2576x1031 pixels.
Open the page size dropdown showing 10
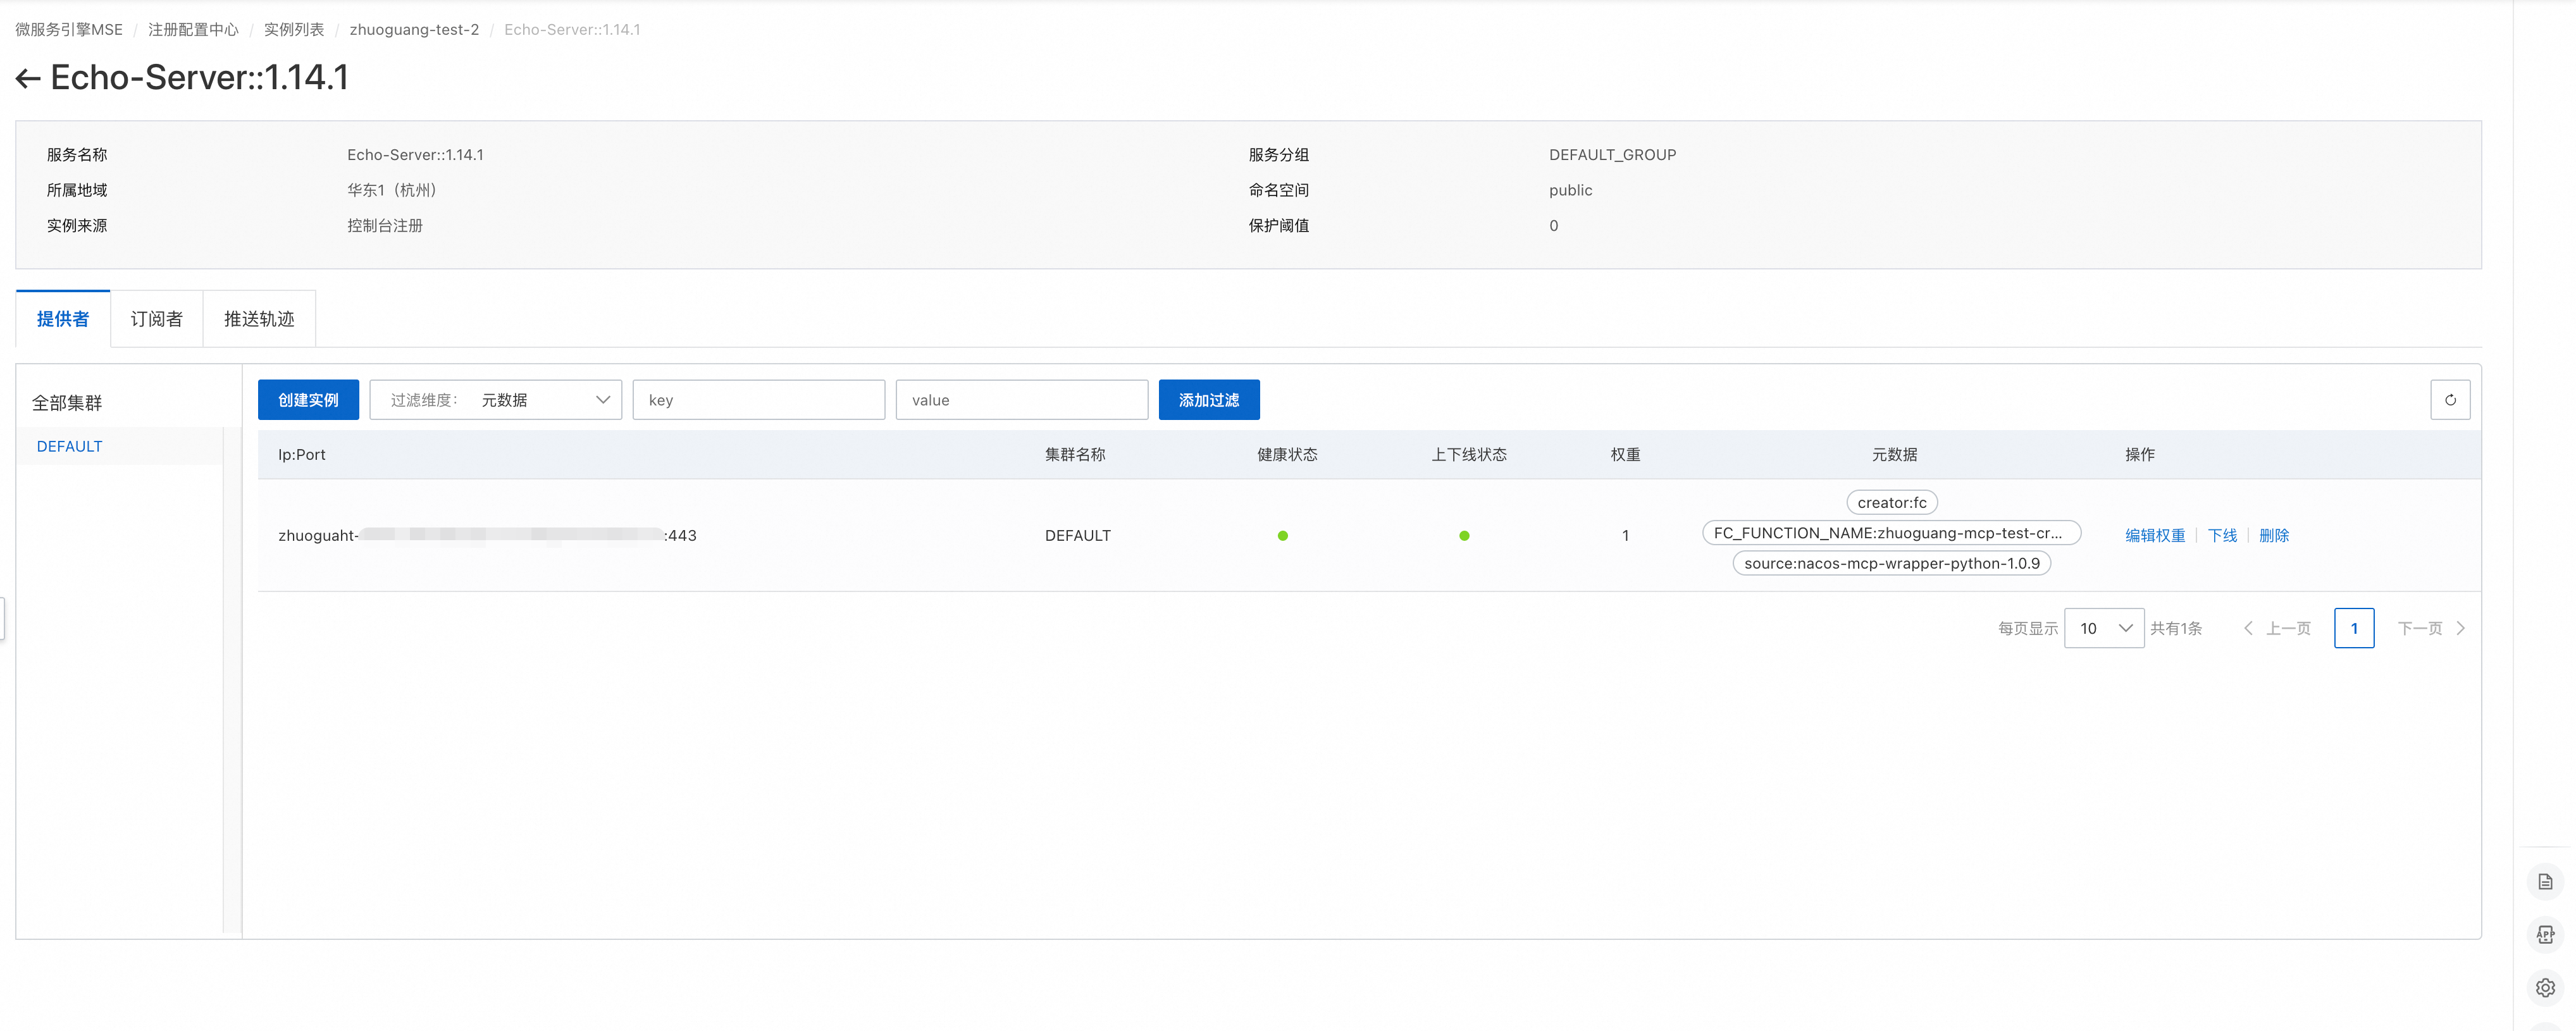(x=2104, y=628)
